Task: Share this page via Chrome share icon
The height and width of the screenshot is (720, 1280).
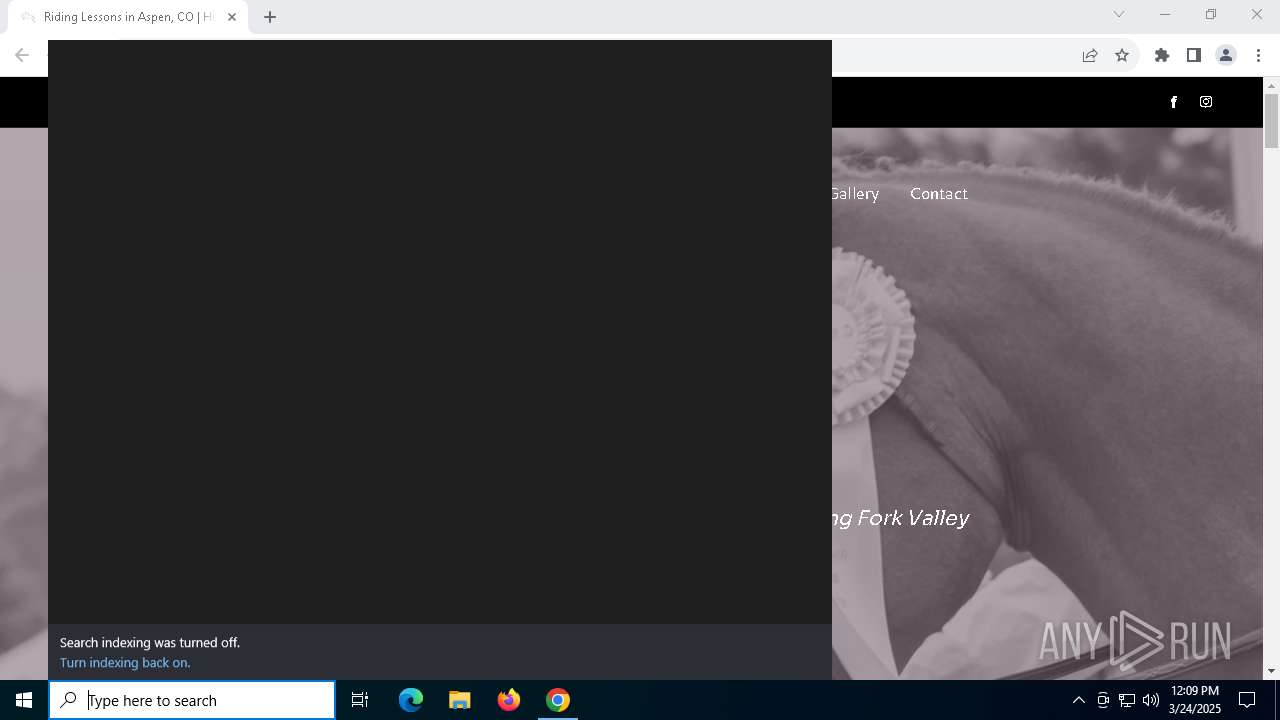Action: pos(1090,56)
